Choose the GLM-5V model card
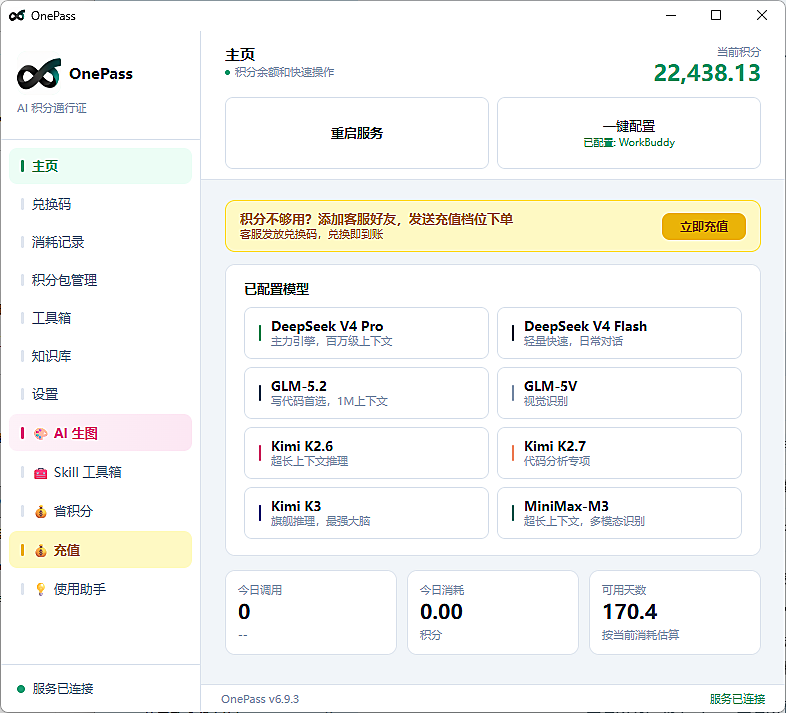The image size is (786, 713). pyautogui.click(x=619, y=393)
